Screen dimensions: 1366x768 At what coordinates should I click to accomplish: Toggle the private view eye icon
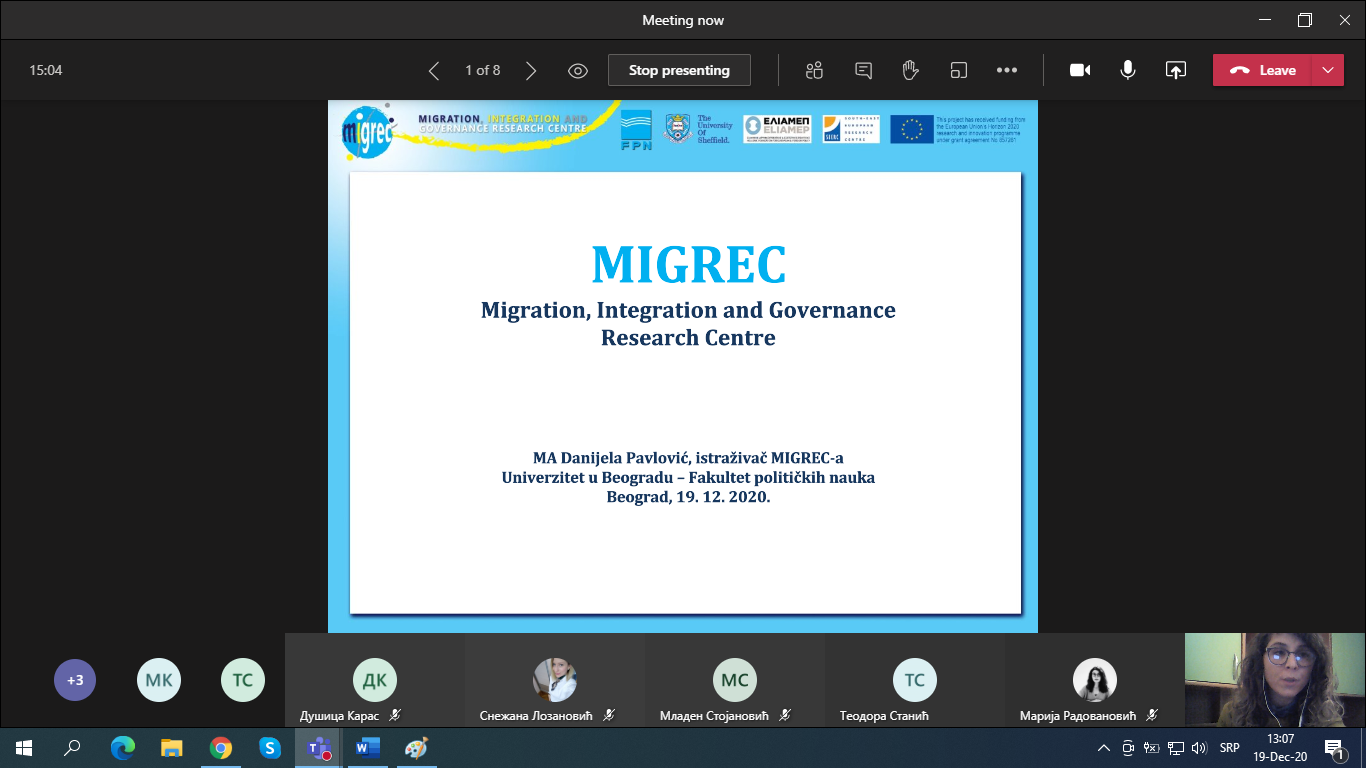[x=577, y=71]
